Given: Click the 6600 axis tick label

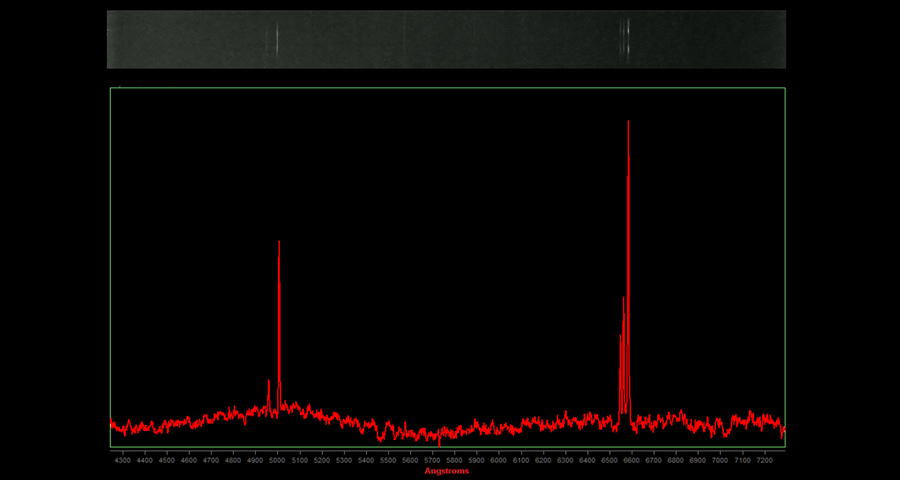Looking at the screenshot, I should 632,460.
